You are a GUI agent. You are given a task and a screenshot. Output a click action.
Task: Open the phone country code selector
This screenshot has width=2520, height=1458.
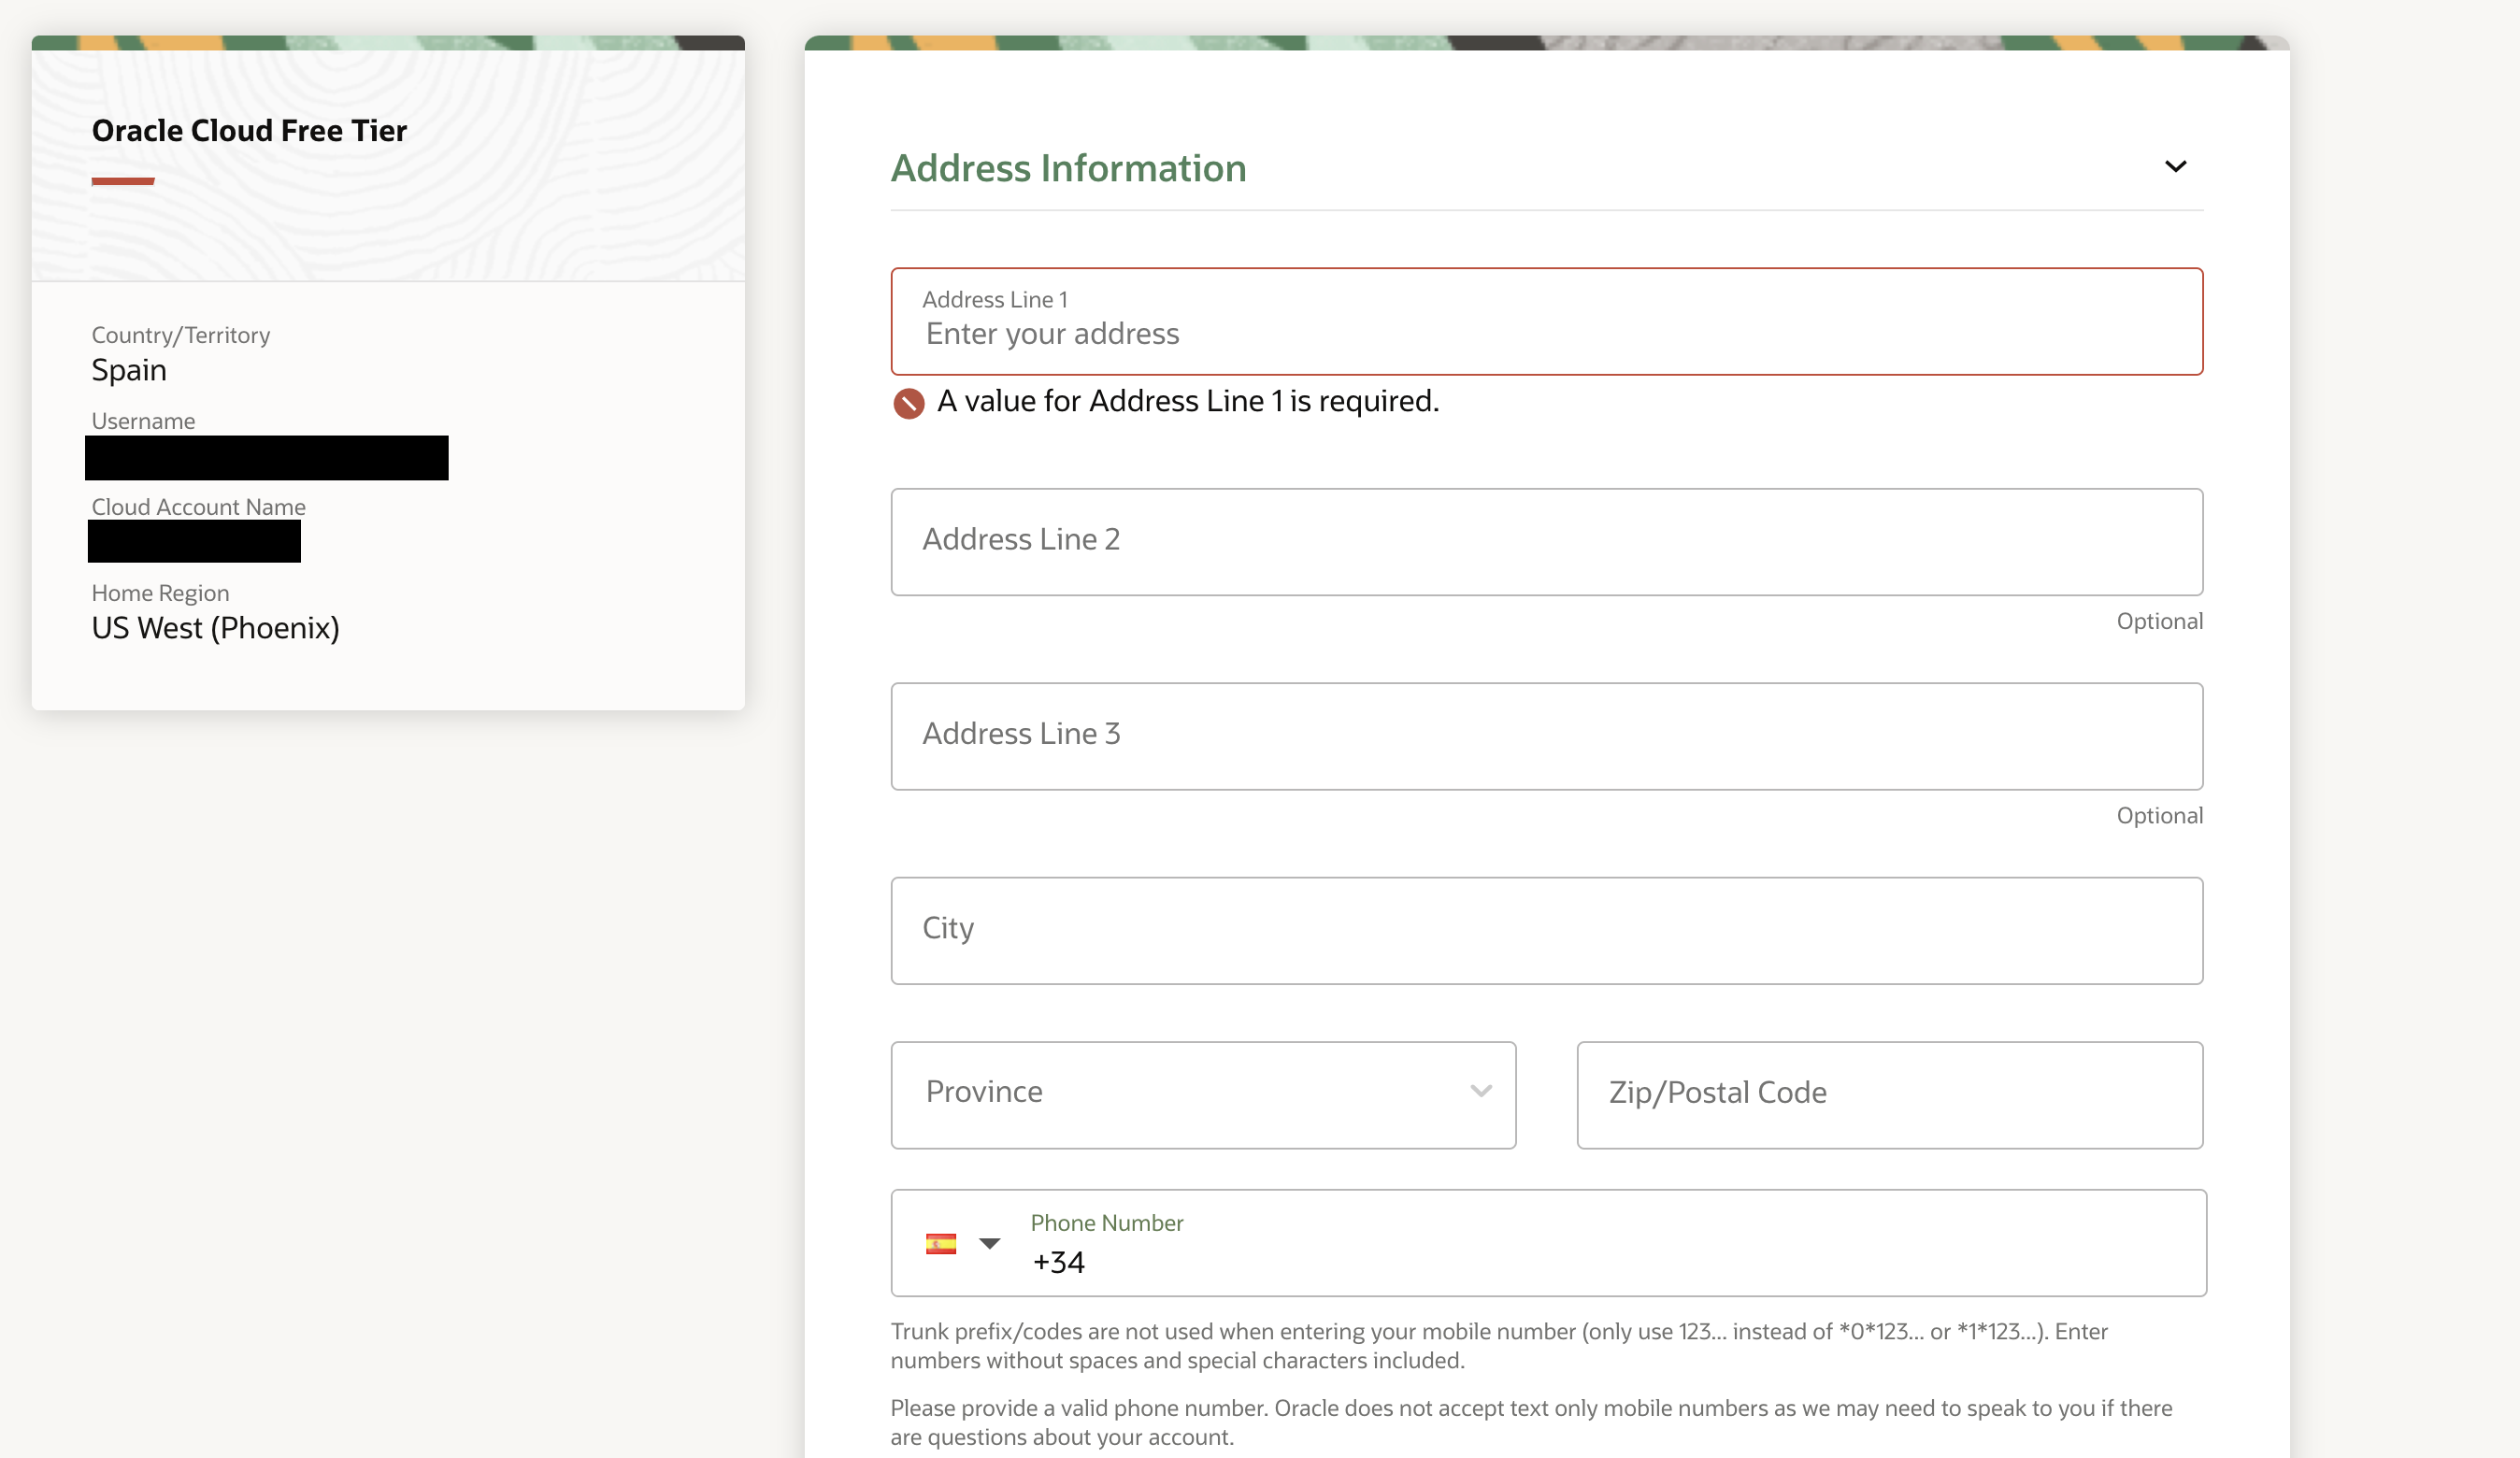point(989,1243)
